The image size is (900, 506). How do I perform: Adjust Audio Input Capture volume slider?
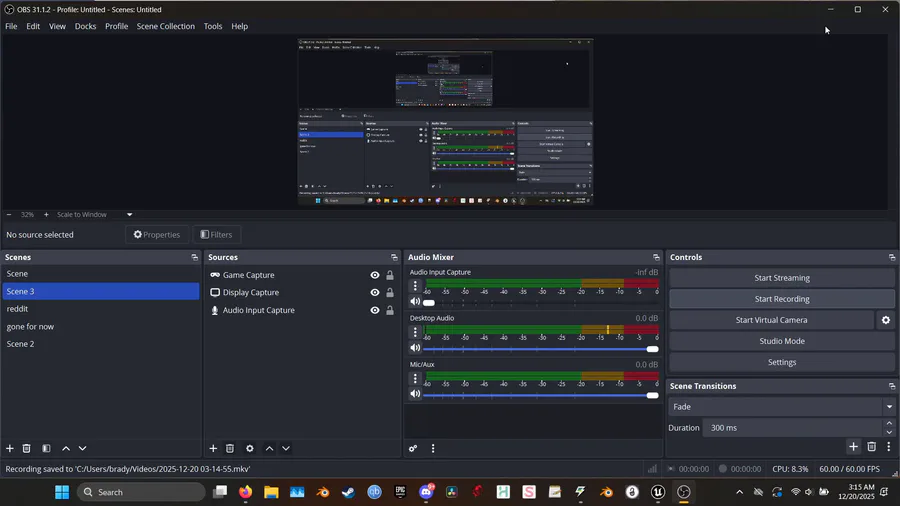click(540, 303)
